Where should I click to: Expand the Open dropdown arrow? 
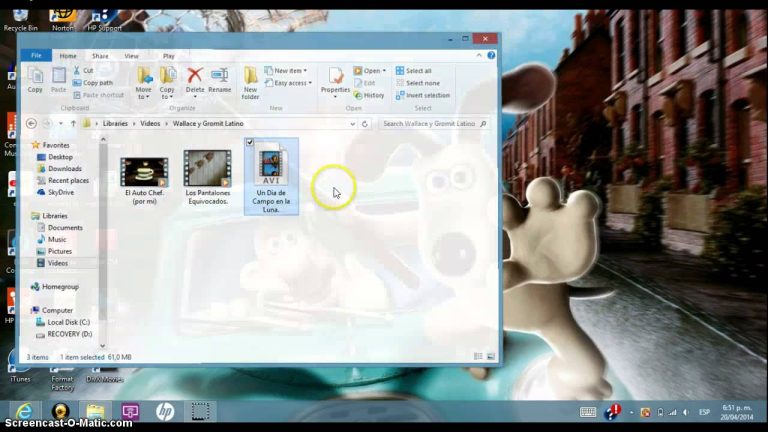[x=384, y=71]
